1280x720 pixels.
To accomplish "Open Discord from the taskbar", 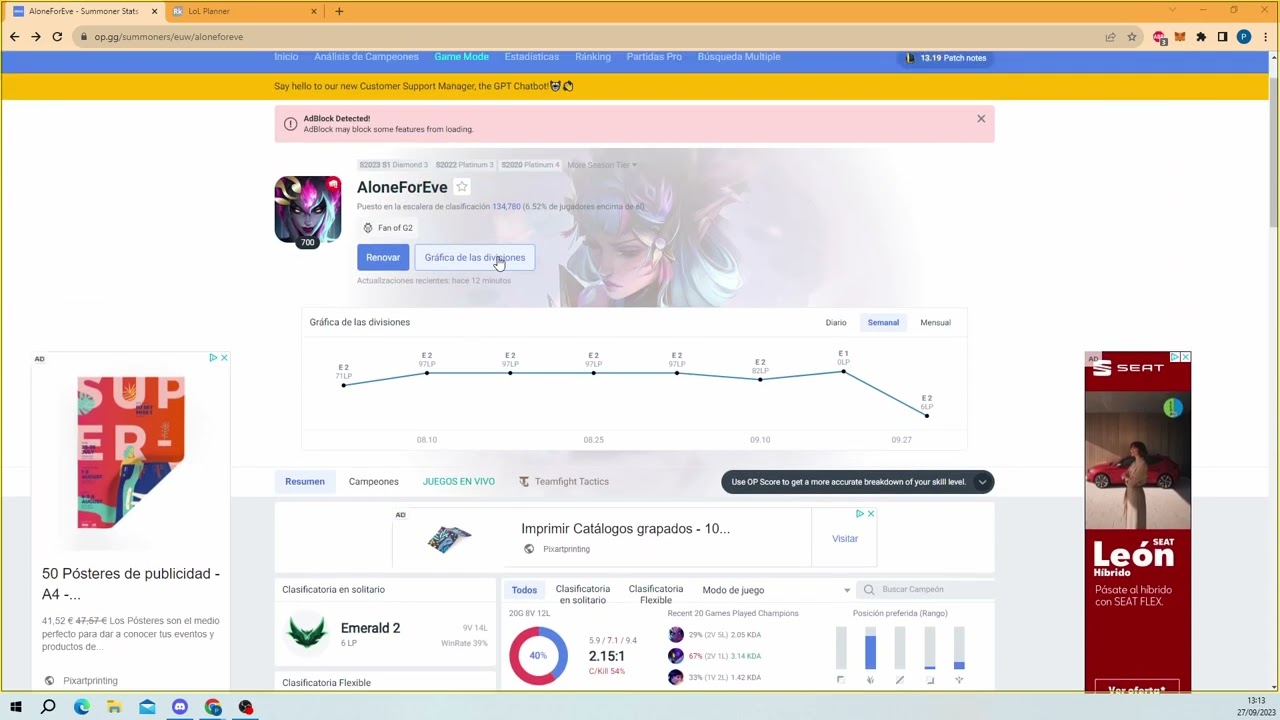I will point(180,707).
